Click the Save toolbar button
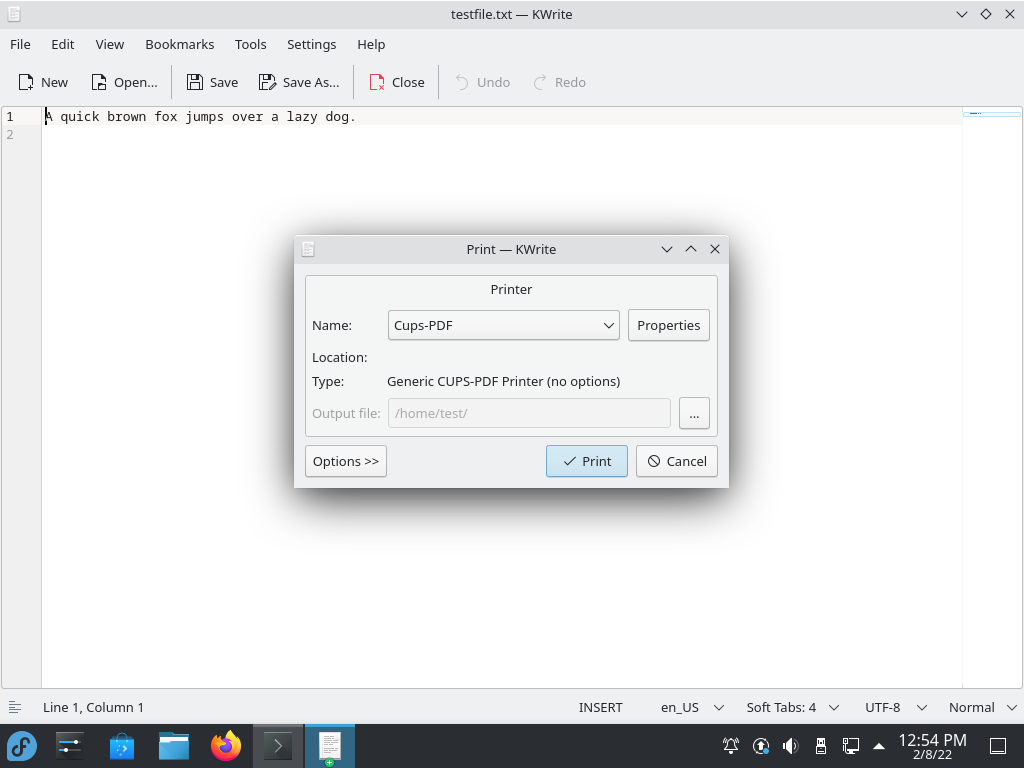This screenshot has width=1024, height=768. [x=212, y=82]
